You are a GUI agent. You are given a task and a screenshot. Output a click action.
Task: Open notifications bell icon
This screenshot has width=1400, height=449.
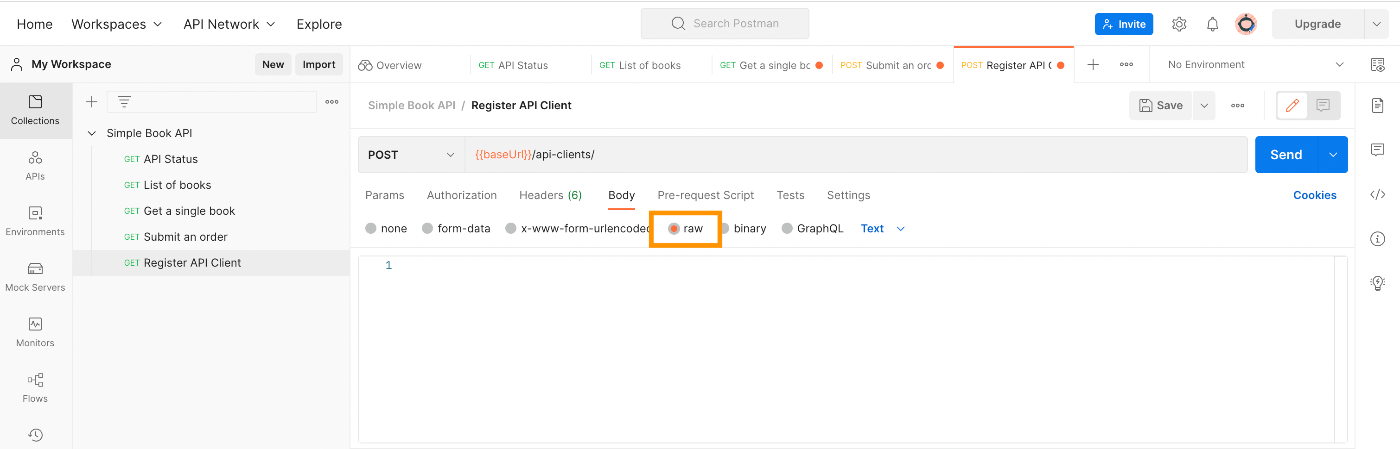[1212, 24]
